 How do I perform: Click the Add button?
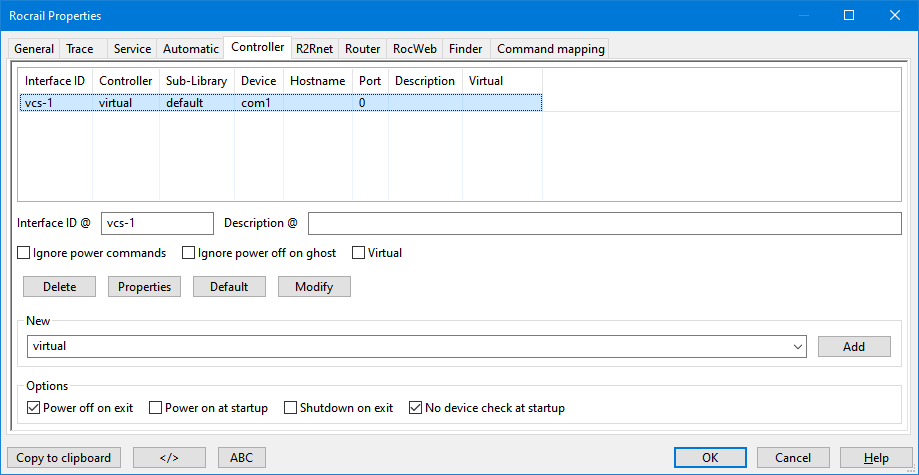point(853,346)
